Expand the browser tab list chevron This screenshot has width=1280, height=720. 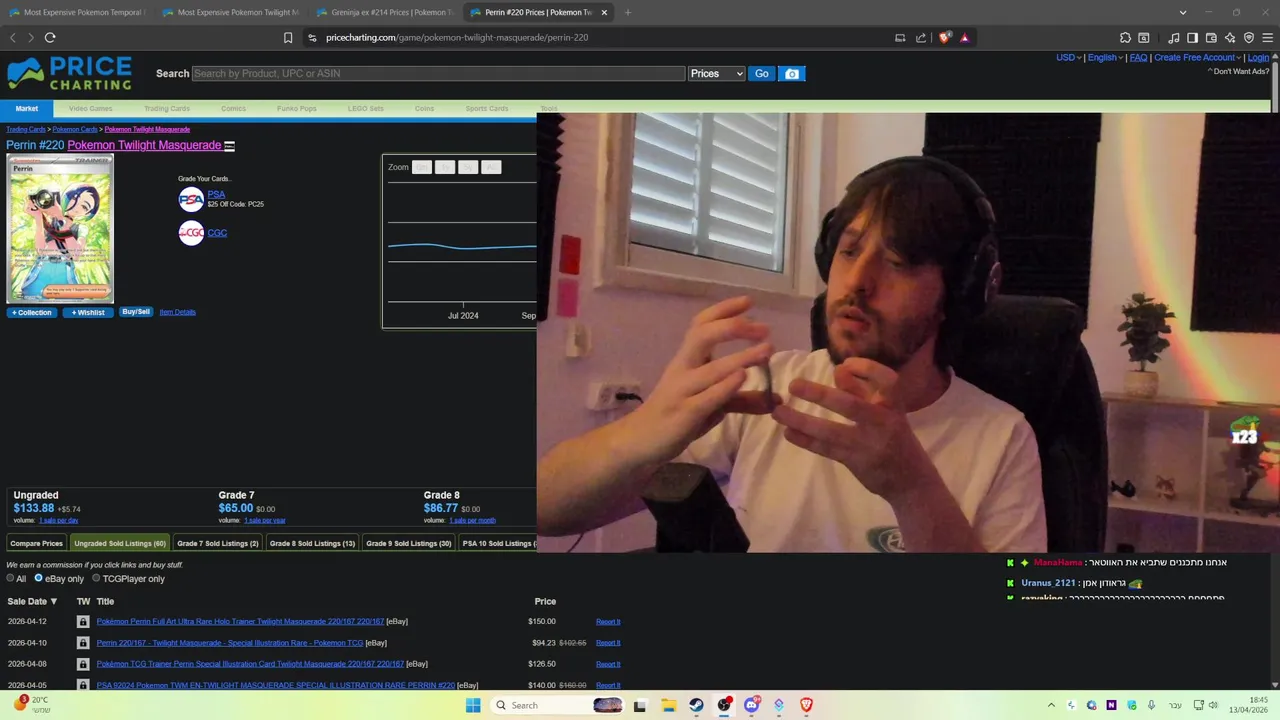click(1183, 12)
